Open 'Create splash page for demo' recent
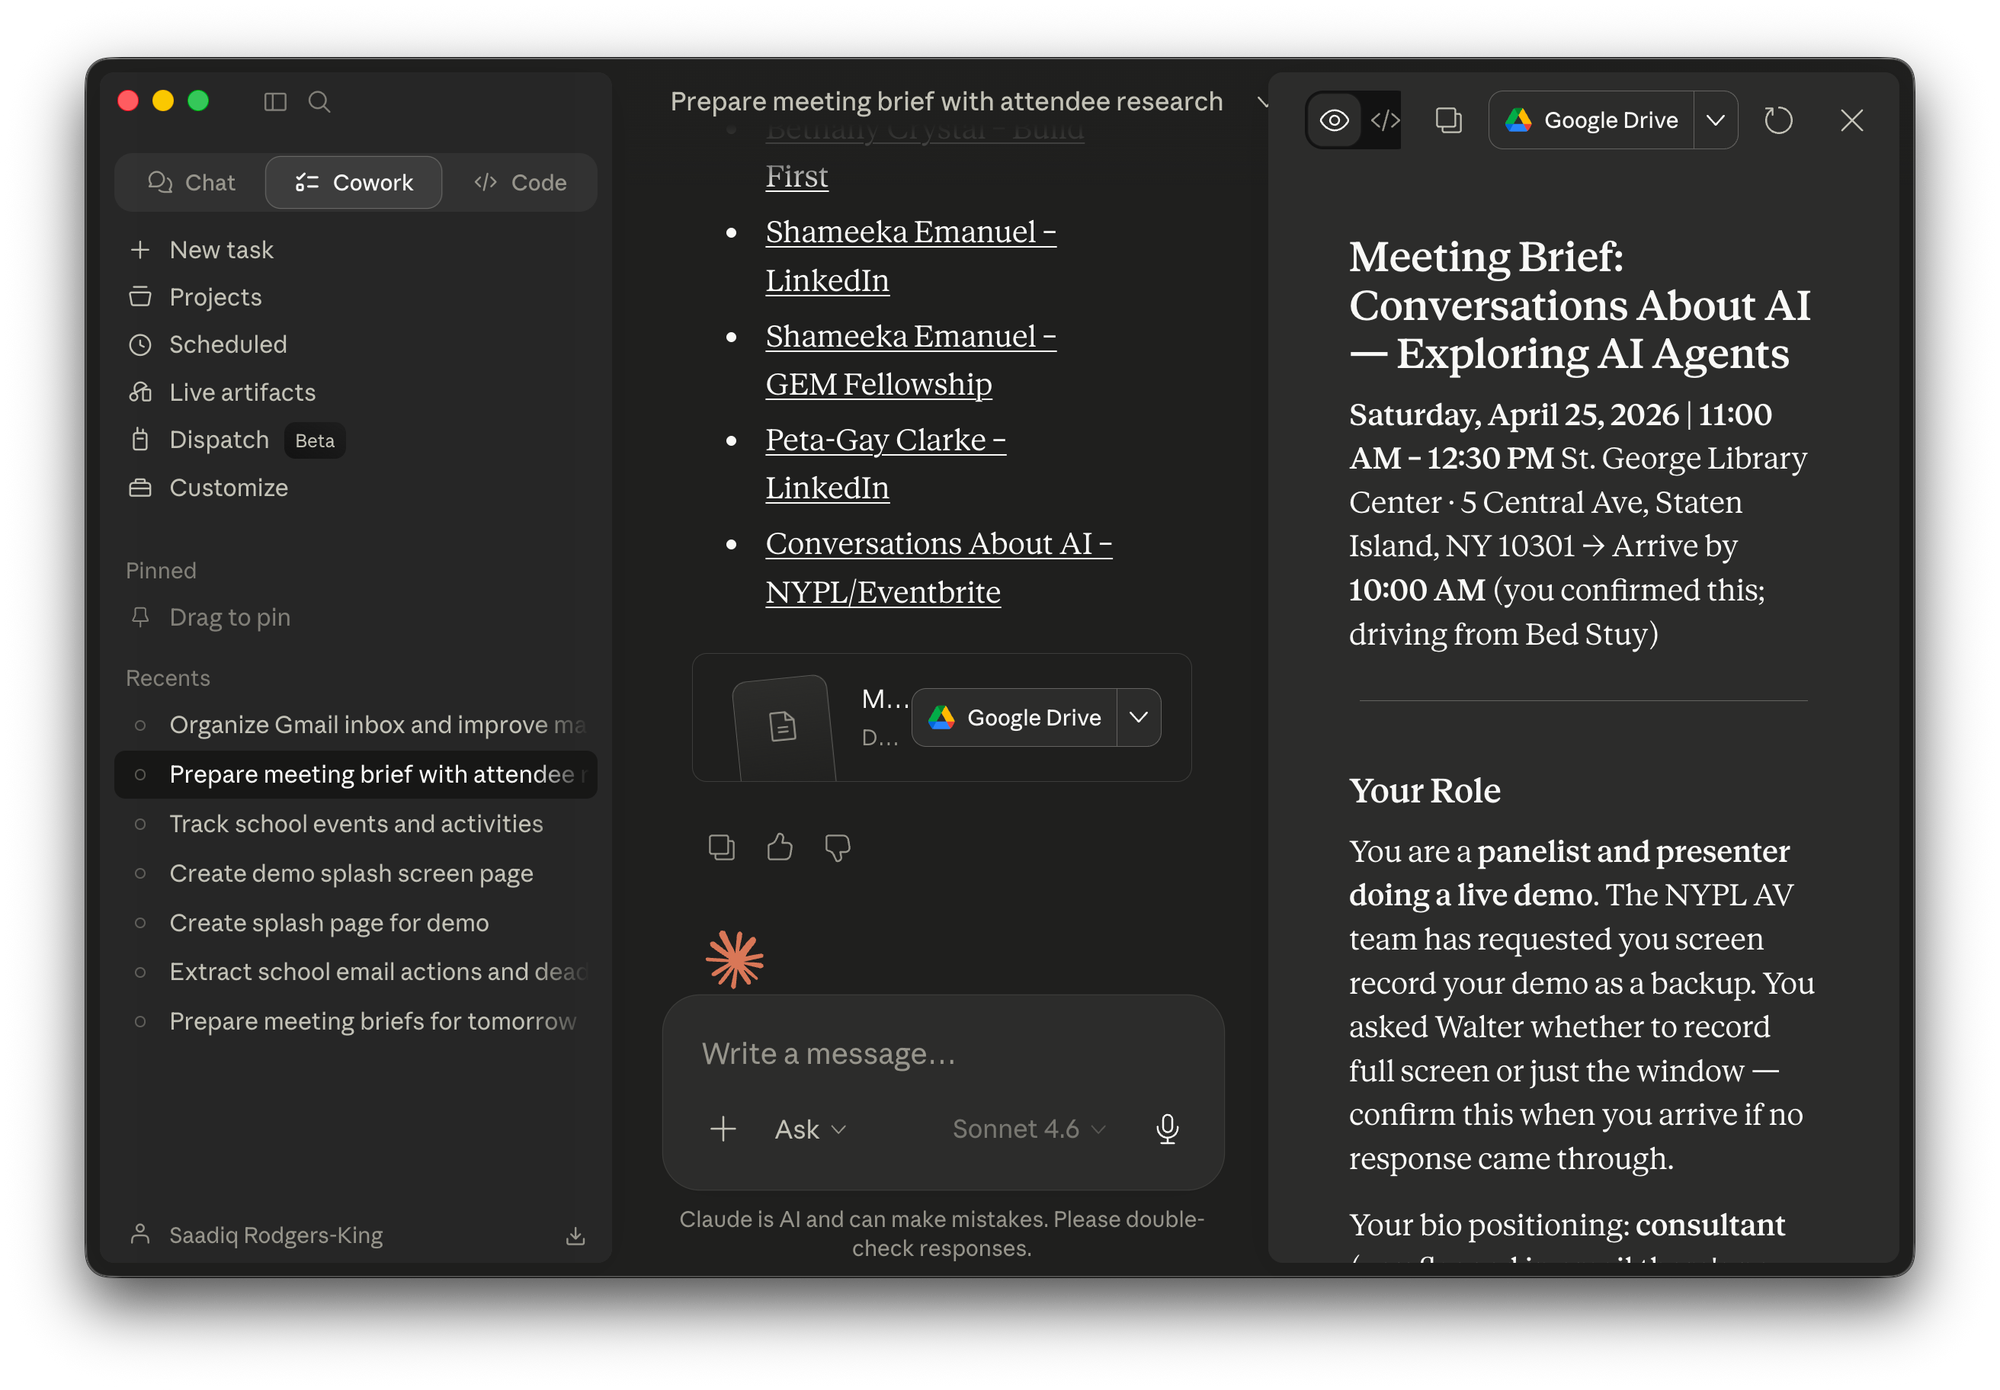Image resolution: width=2000 pixels, height=1390 pixels. [x=356, y=923]
